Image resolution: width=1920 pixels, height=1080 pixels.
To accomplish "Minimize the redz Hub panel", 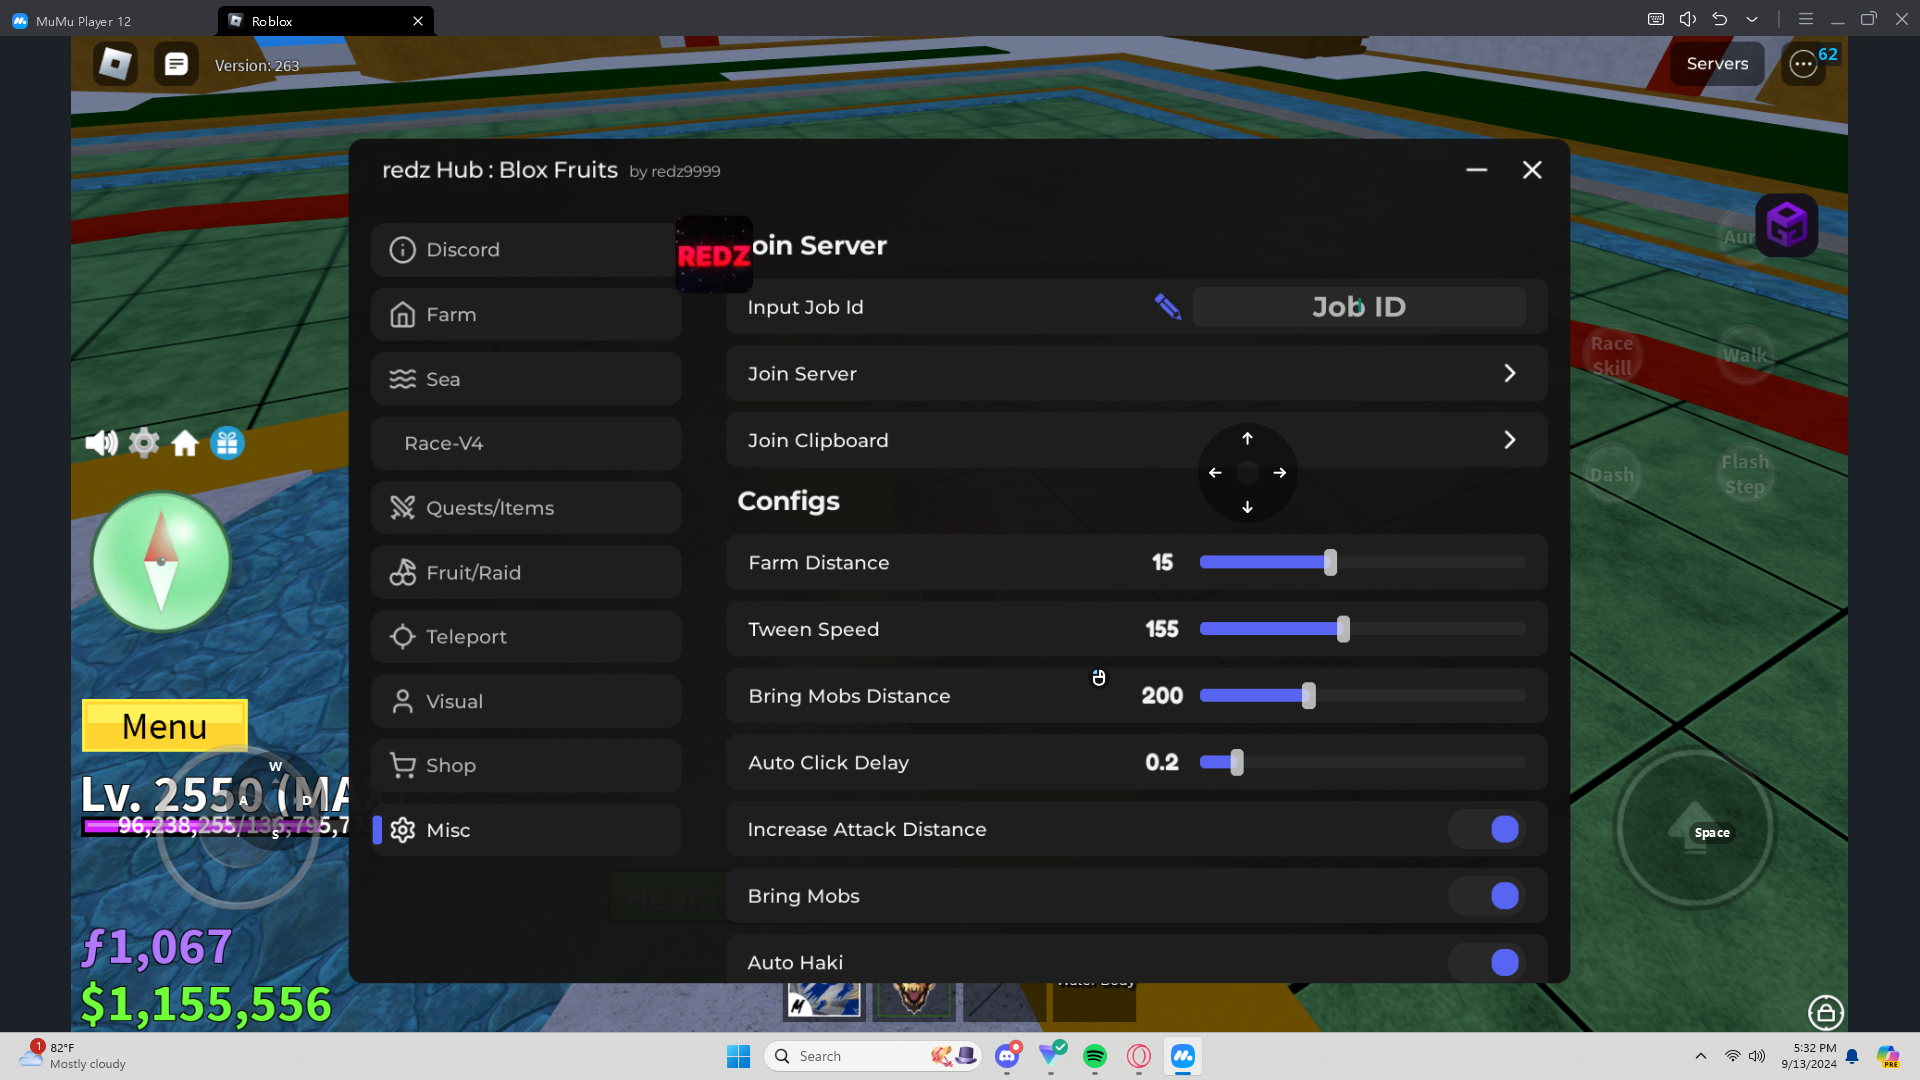I will (x=1476, y=170).
